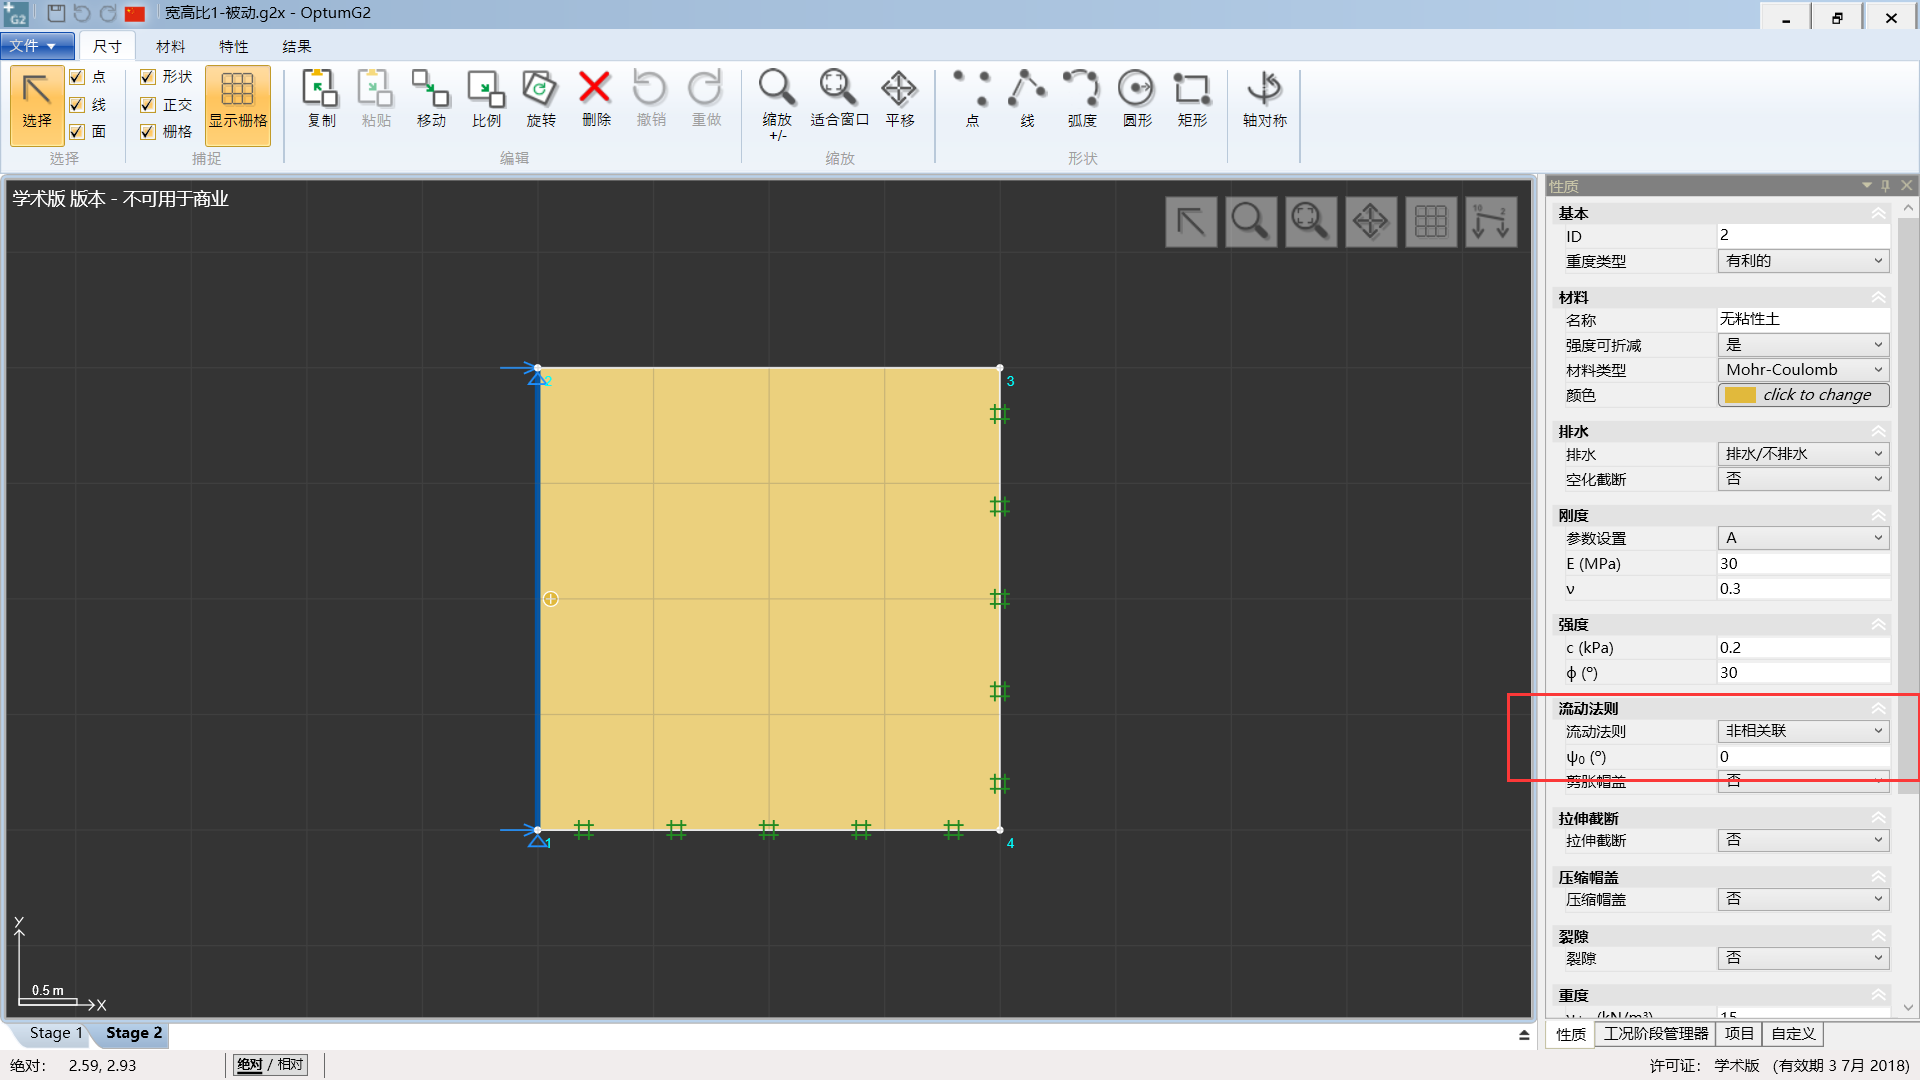Click the 平移 pan icon in ribbon
This screenshot has width=1920, height=1080.
900,99
